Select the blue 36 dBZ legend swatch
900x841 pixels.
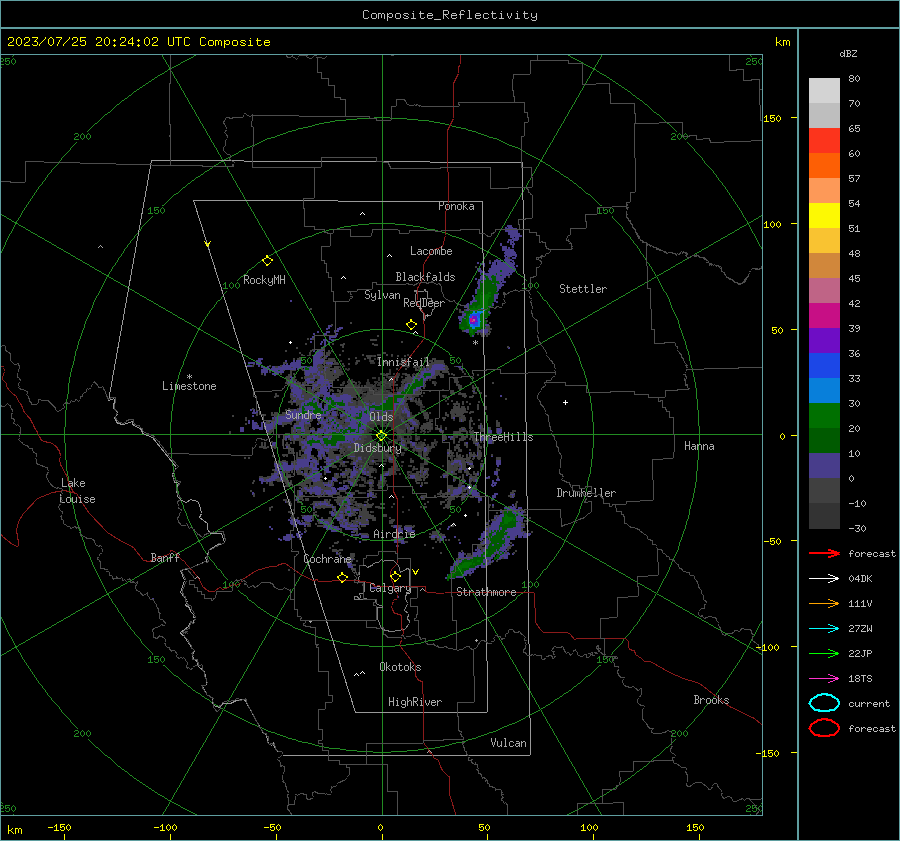824,365
